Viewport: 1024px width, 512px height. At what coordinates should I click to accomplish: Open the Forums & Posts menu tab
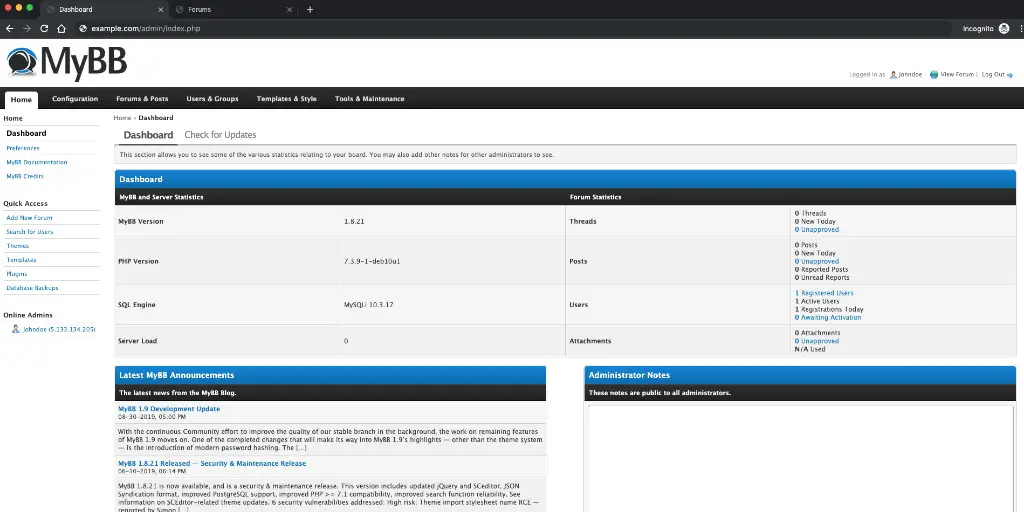pyautogui.click(x=142, y=99)
